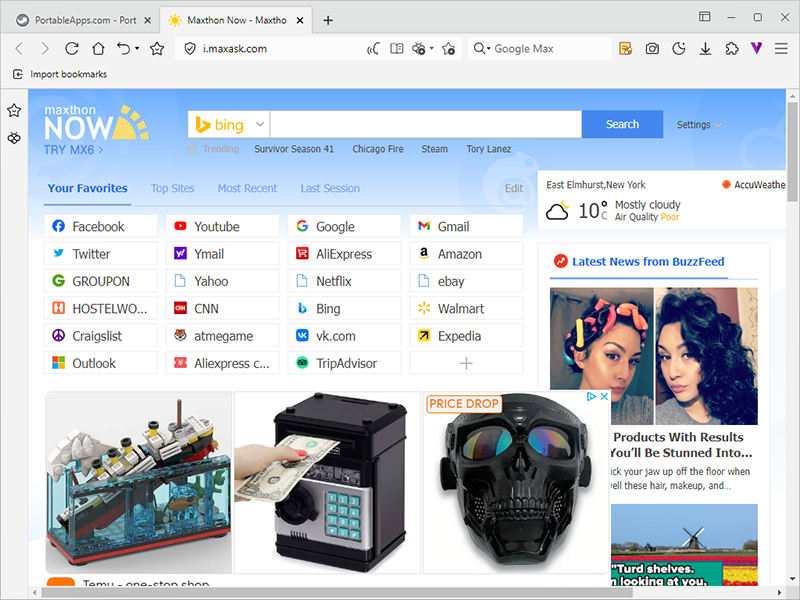The image size is (800, 600).
Task: Open the screenshot capture camera tool
Action: pos(652,48)
